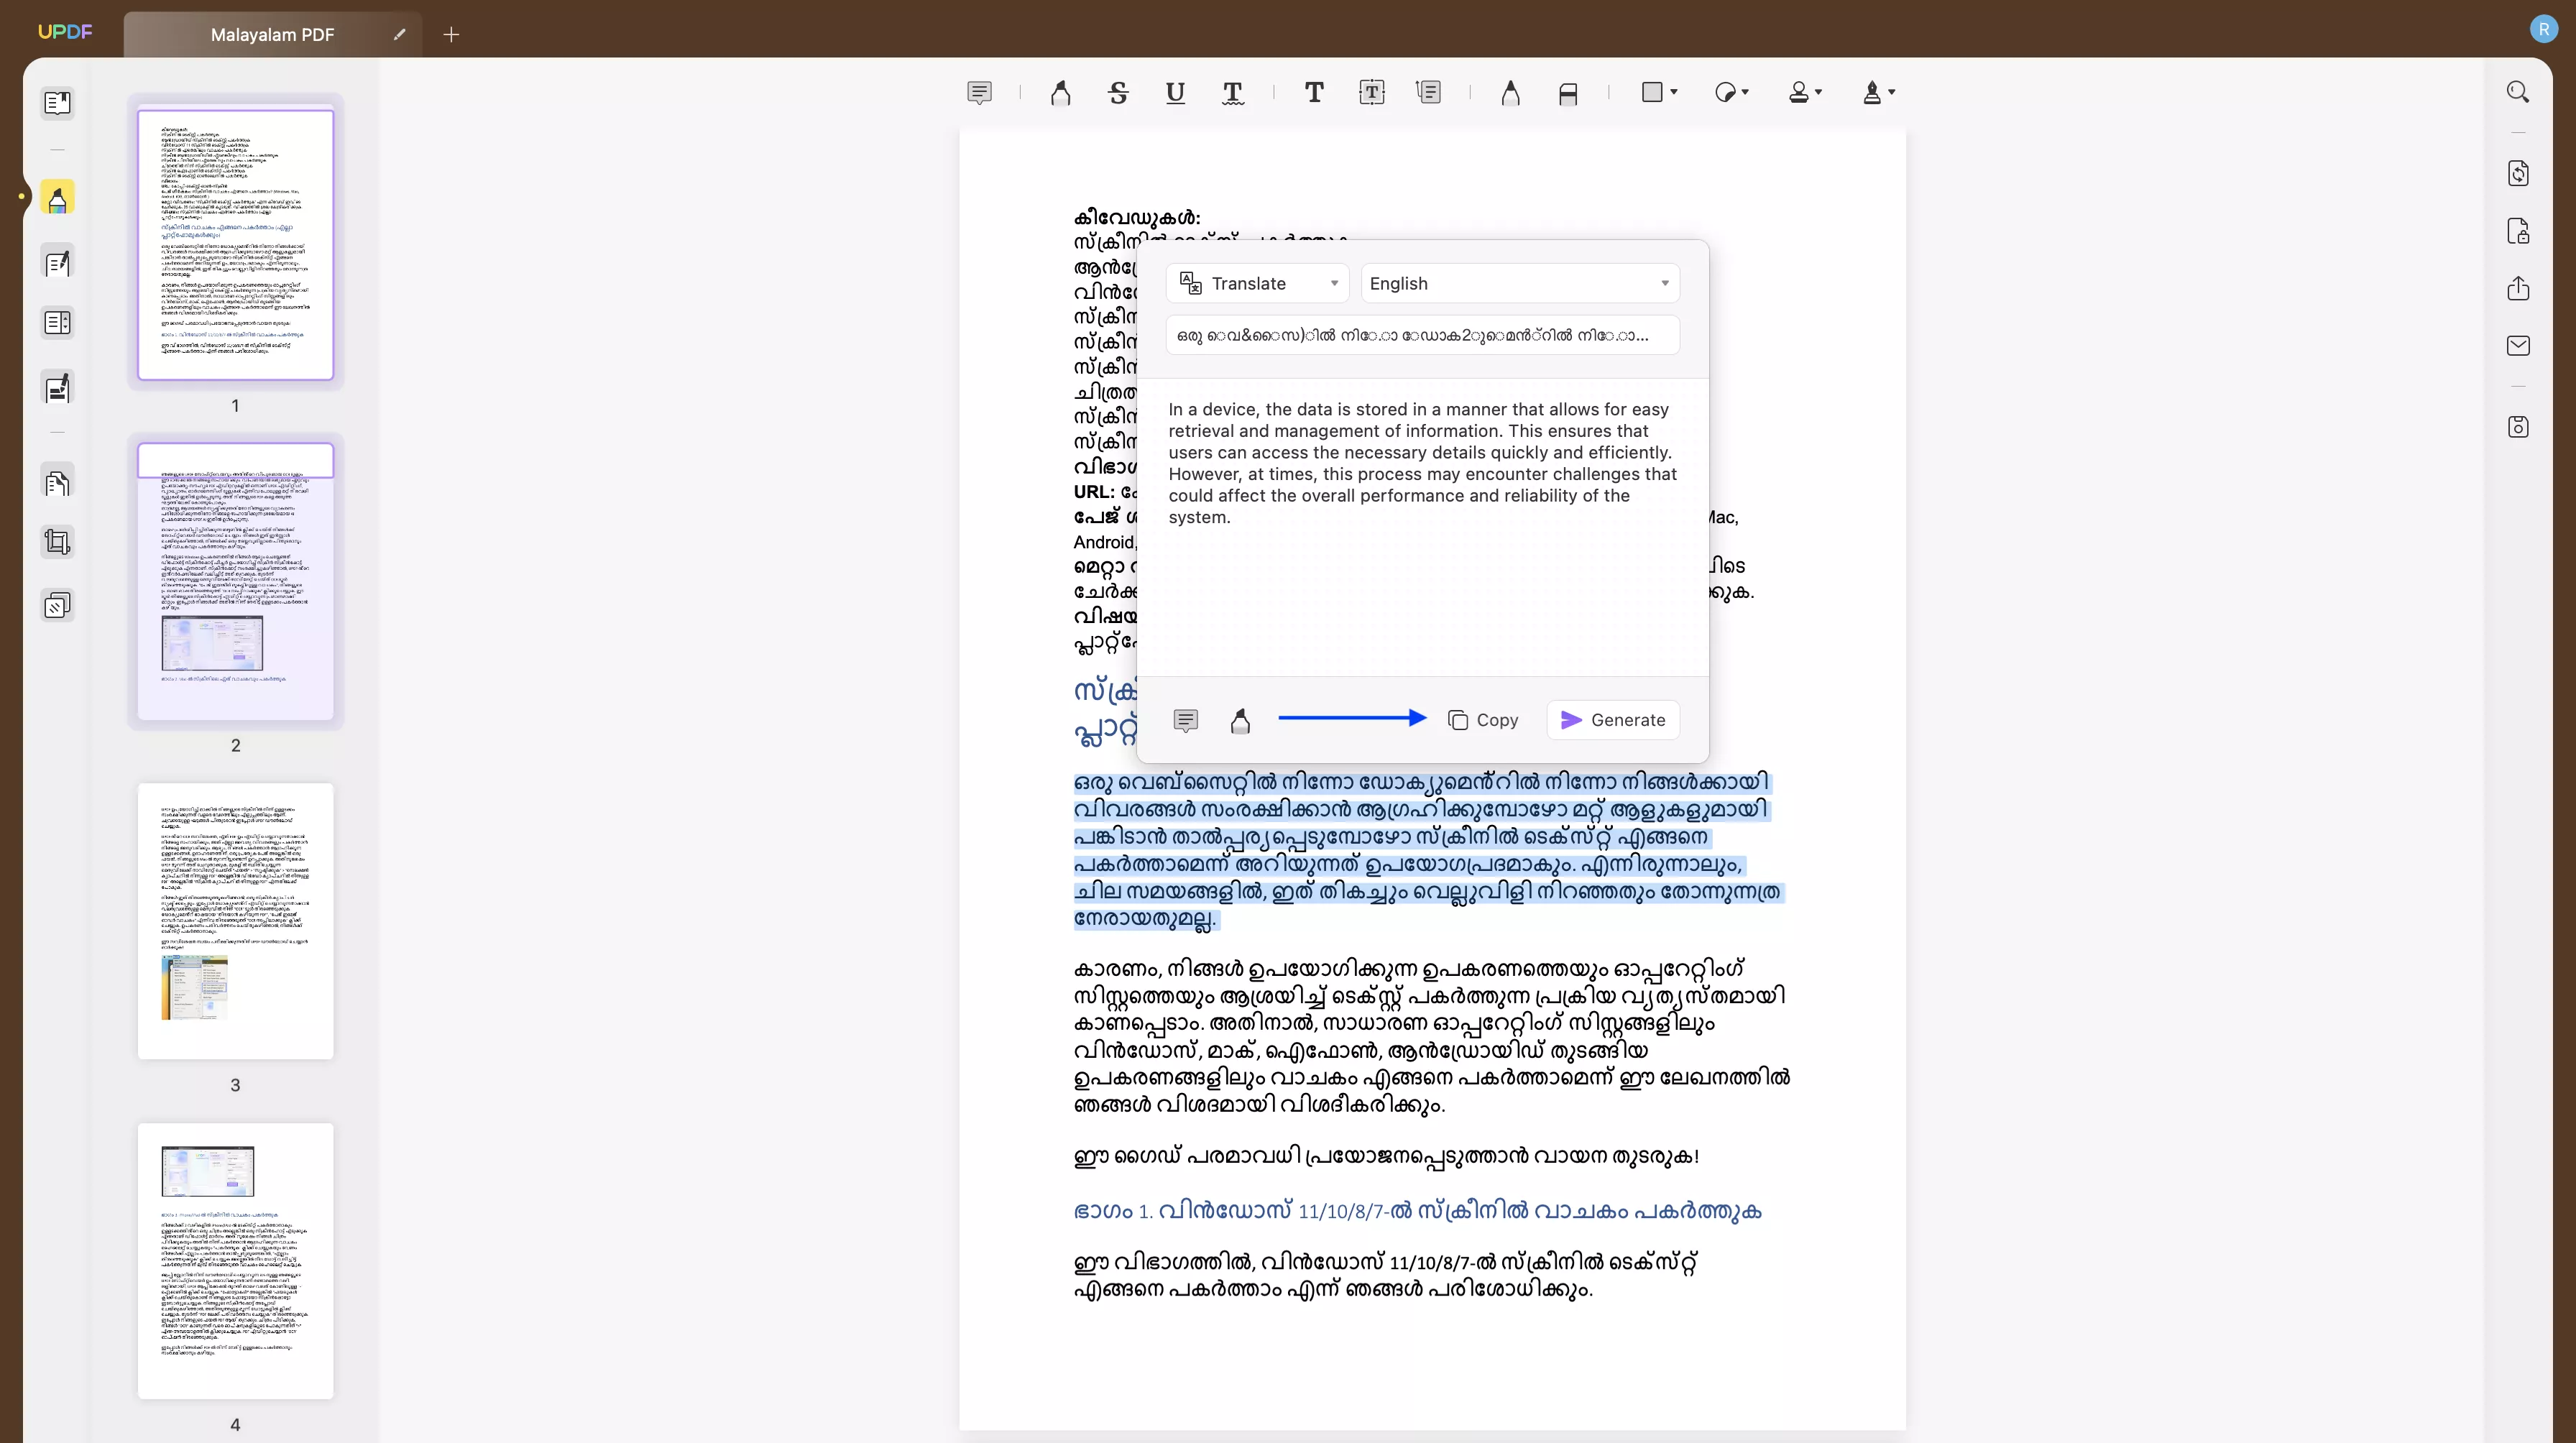Select page 3 thumbnail
2576x1443 pixels.
coord(235,921)
